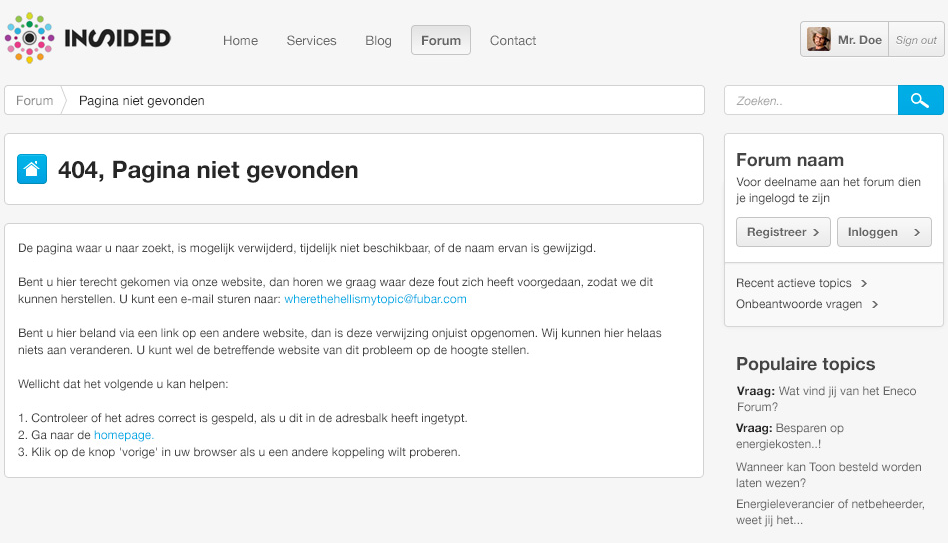Image resolution: width=948 pixels, height=543 pixels.
Task: Click the Sign out button
Action: pos(916,40)
